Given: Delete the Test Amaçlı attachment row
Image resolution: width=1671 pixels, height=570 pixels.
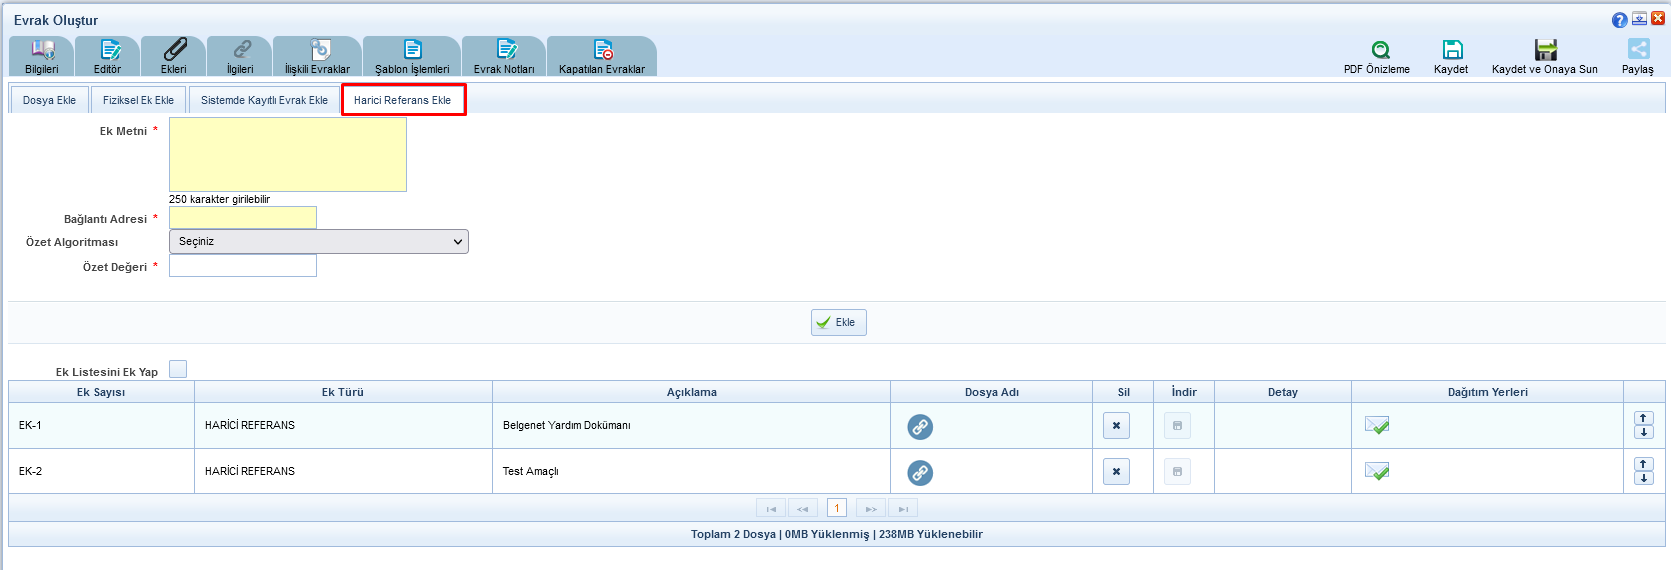Looking at the screenshot, I should pyautogui.click(x=1116, y=472).
